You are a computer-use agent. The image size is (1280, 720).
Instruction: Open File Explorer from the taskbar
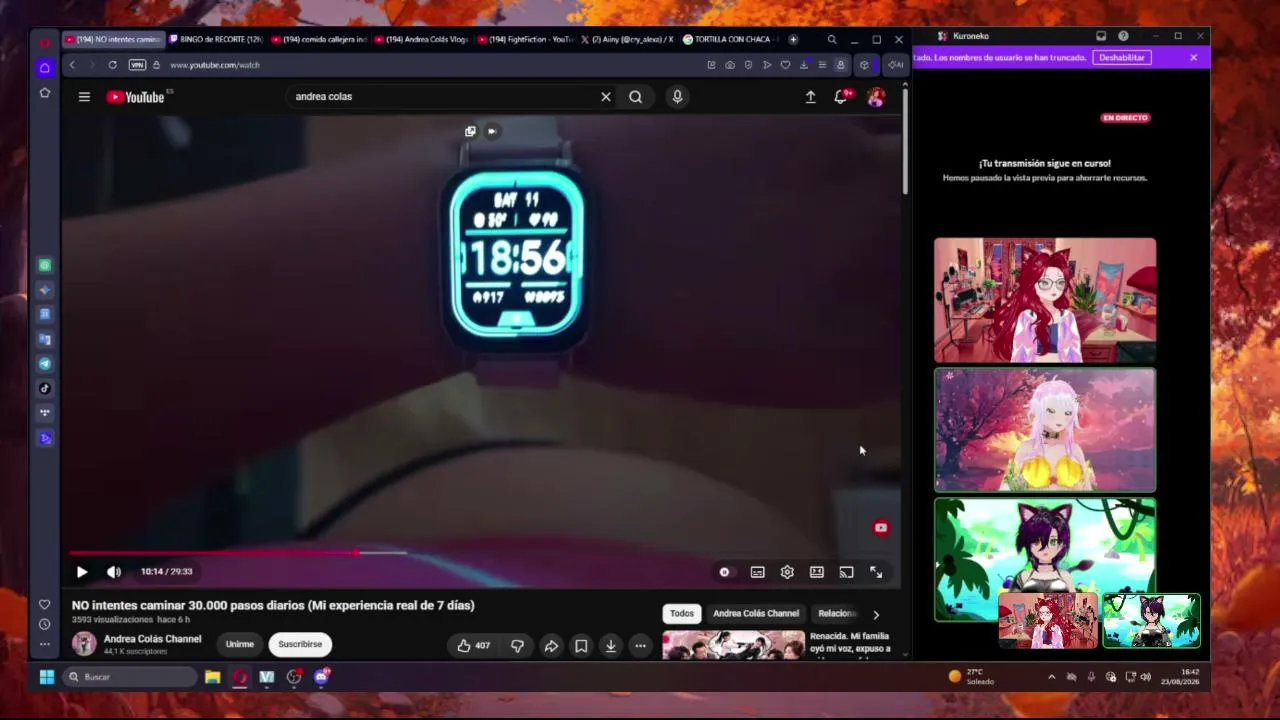[x=213, y=677]
